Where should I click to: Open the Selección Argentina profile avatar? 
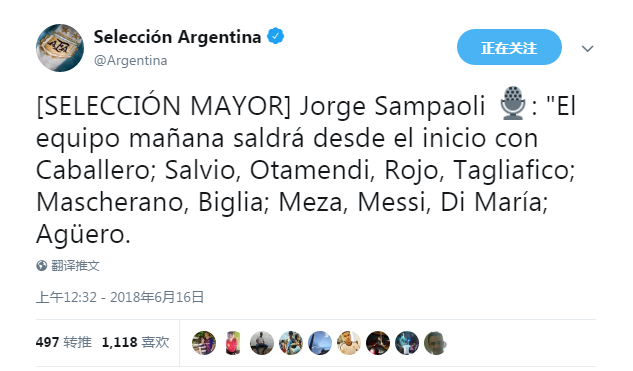tap(60, 48)
